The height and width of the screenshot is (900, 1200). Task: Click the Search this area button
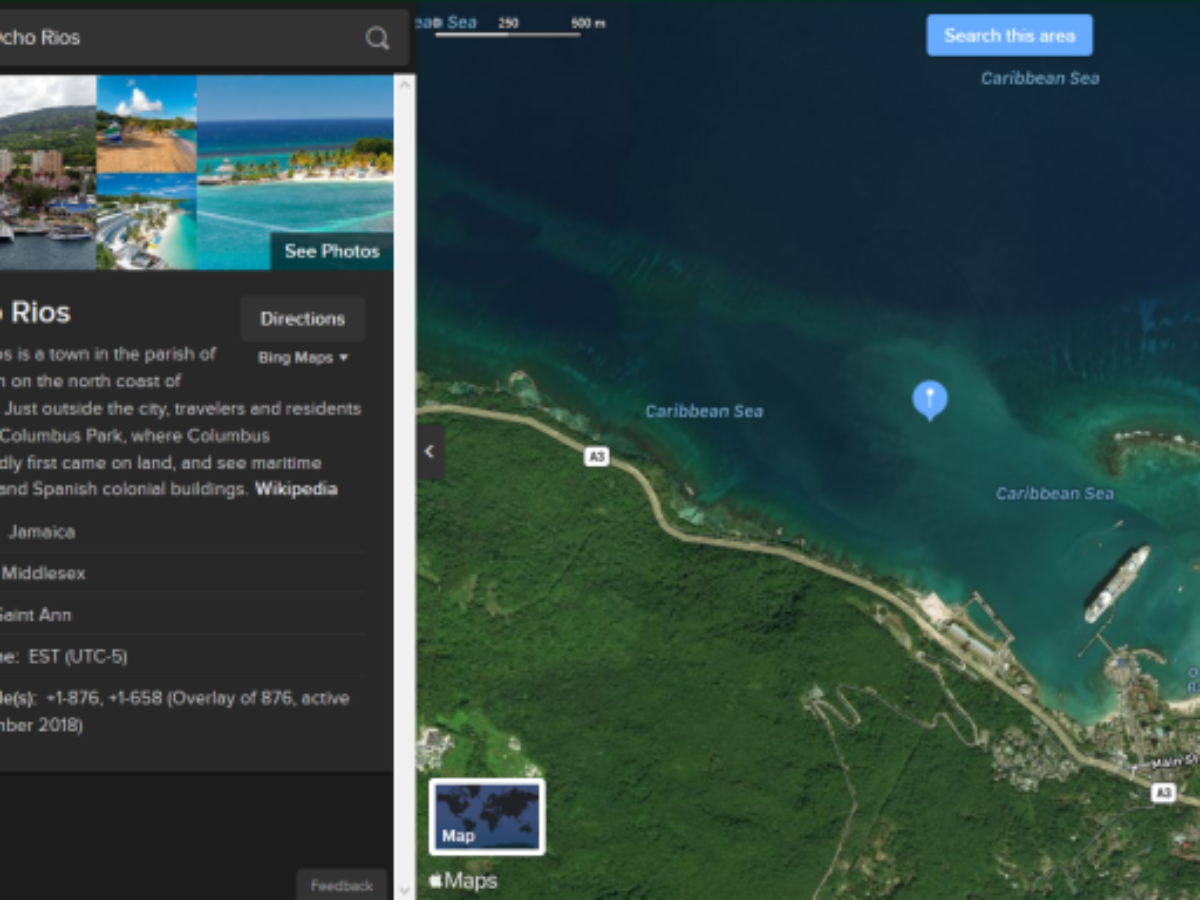click(1009, 35)
